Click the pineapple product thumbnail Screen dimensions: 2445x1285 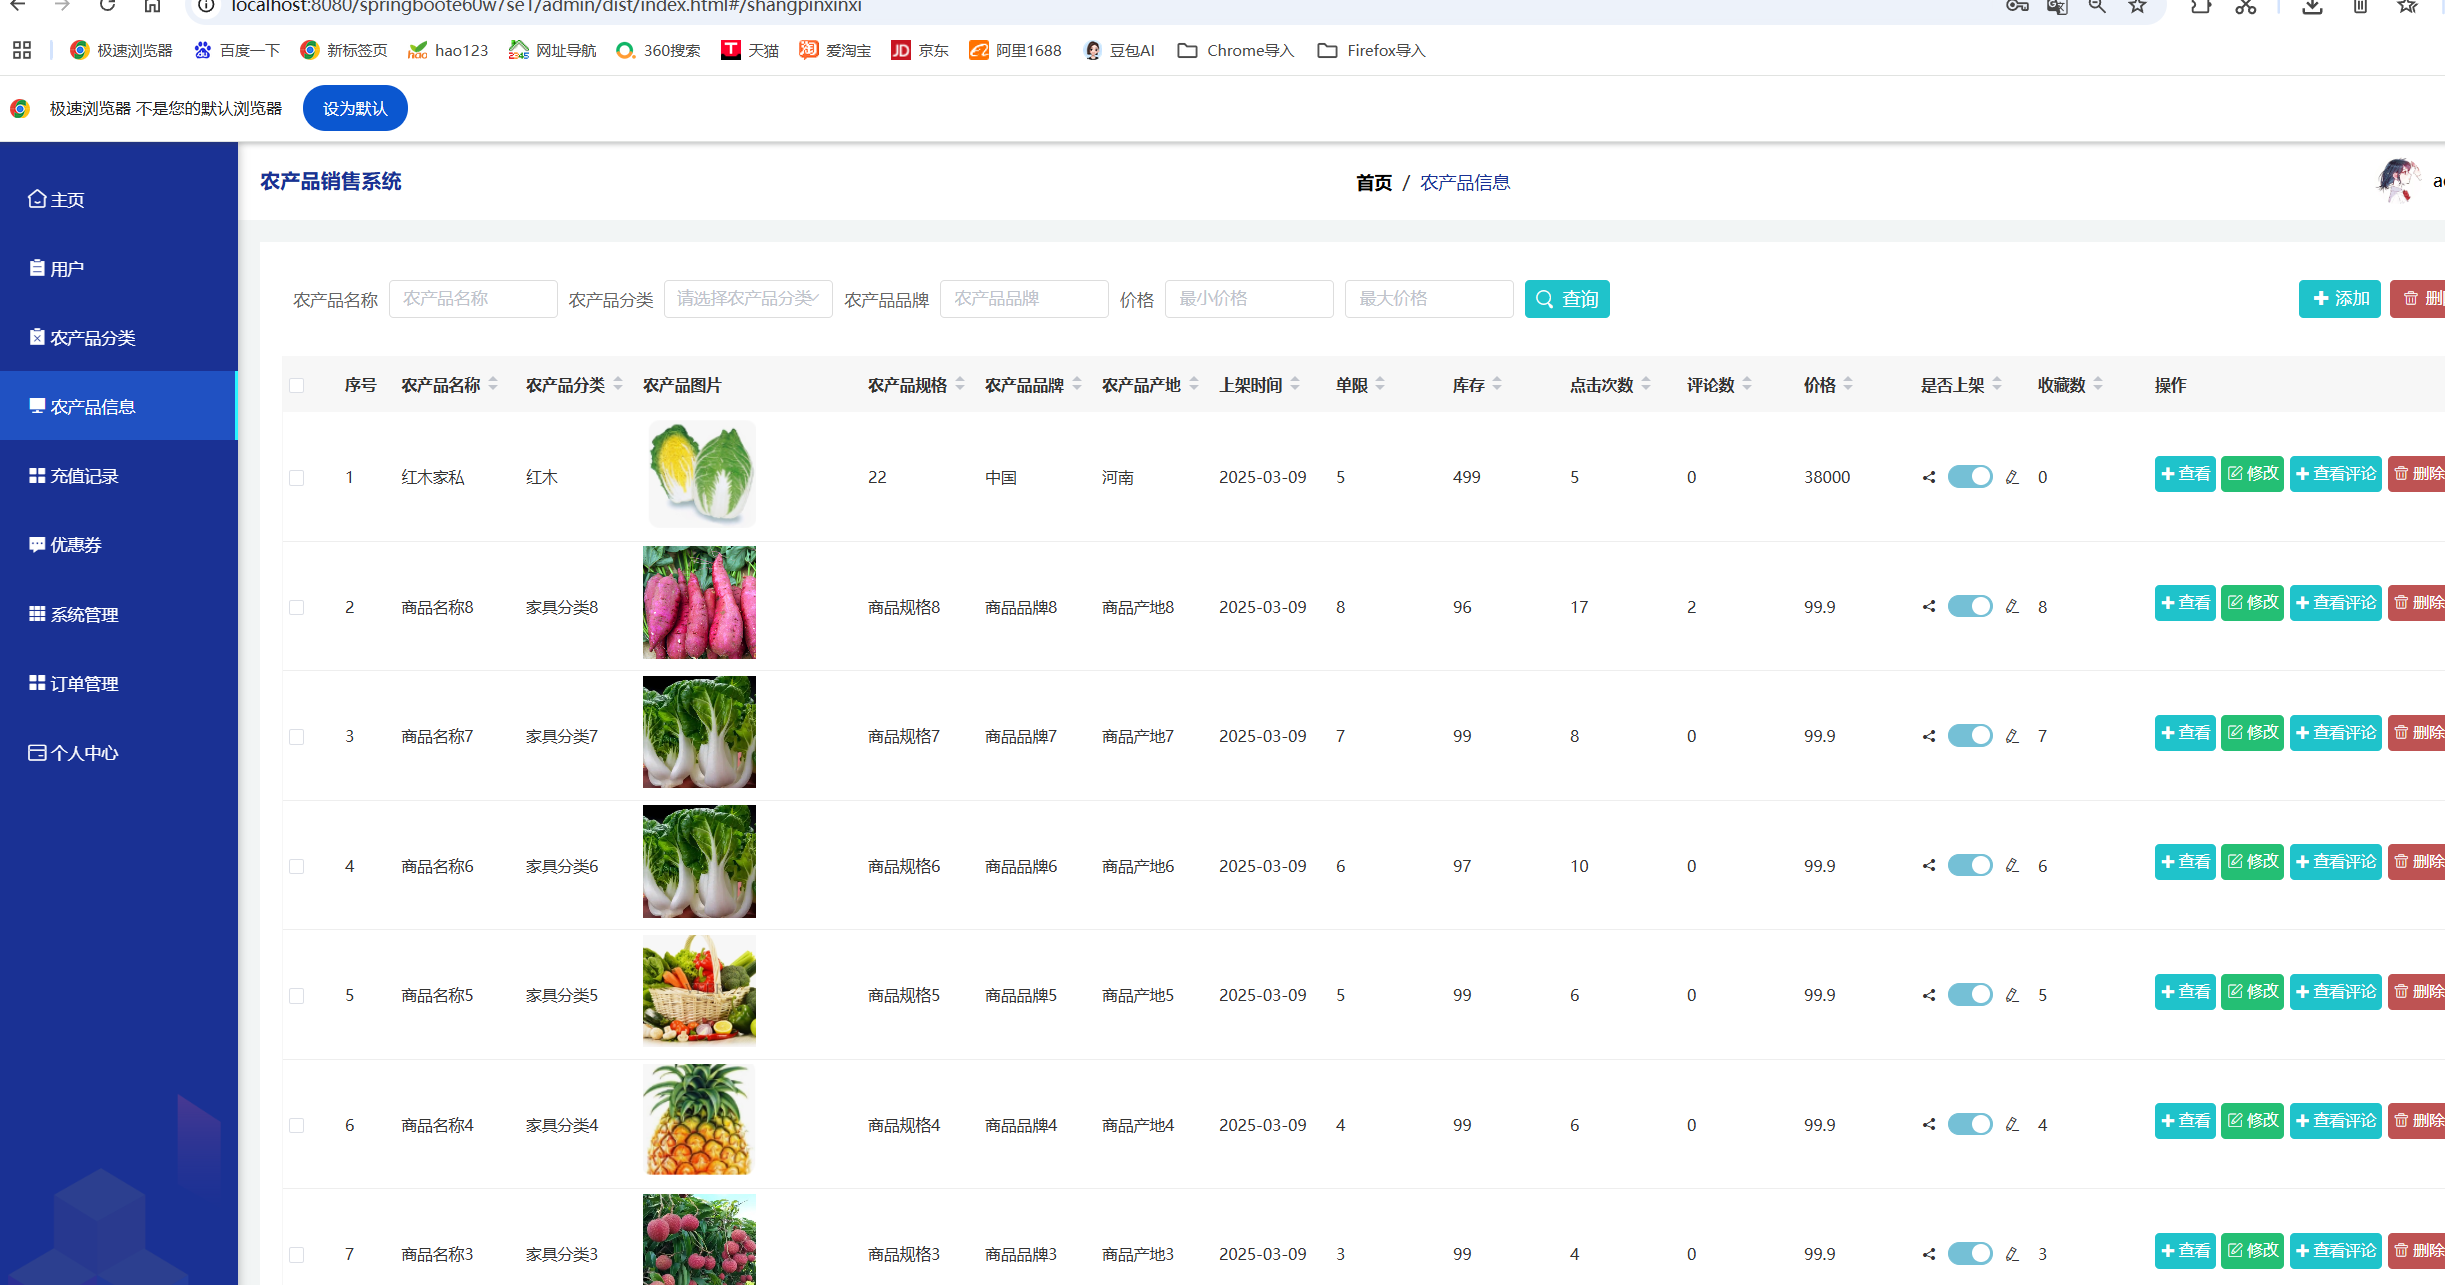pos(699,1120)
